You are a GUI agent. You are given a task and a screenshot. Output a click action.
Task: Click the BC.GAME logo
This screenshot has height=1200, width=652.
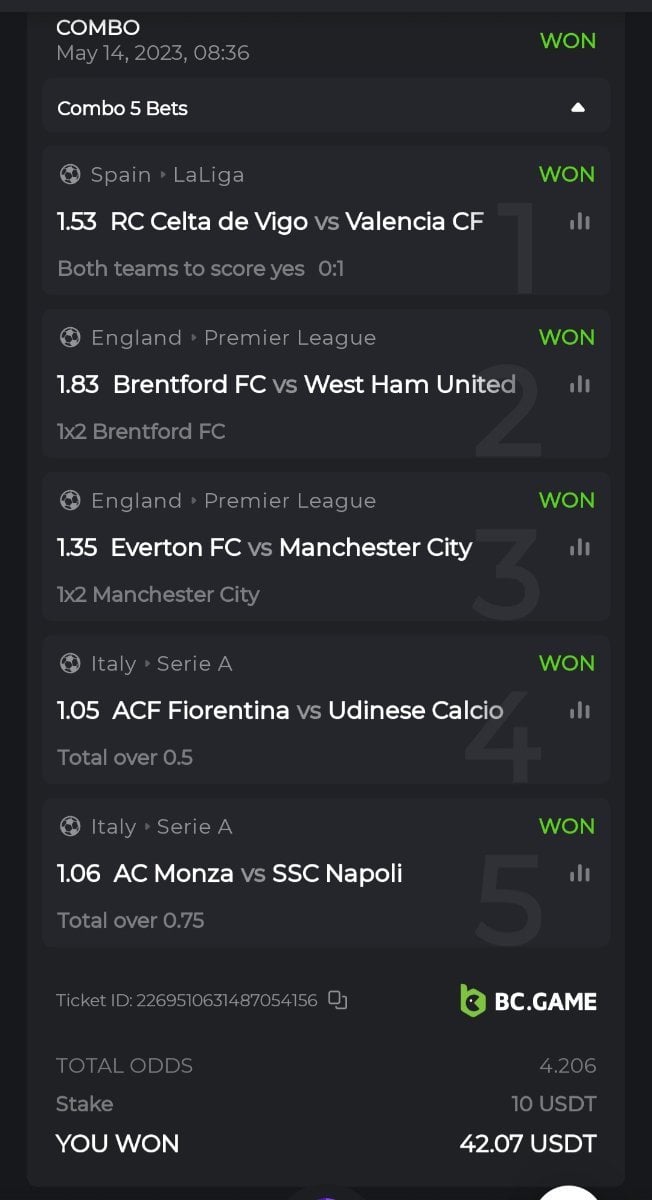click(x=528, y=1001)
